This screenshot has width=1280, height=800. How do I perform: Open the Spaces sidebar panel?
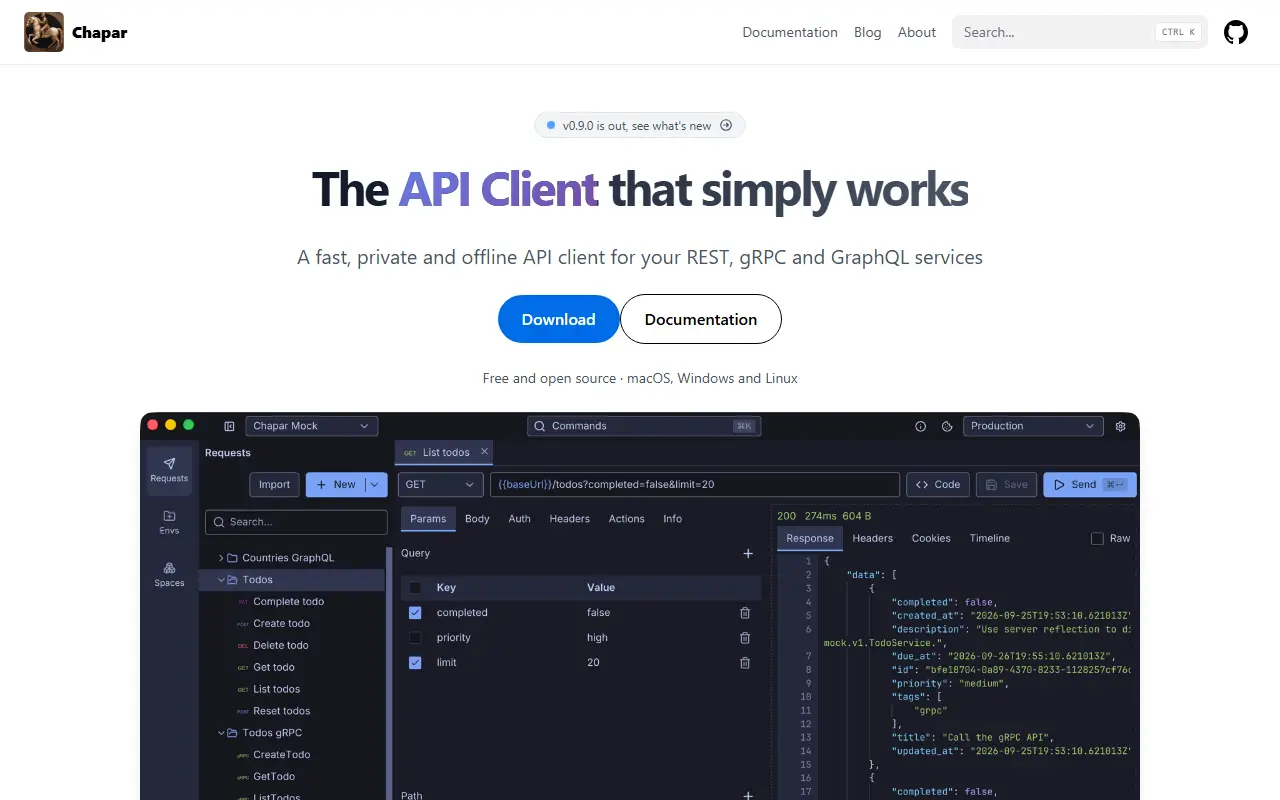tap(169, 574)
